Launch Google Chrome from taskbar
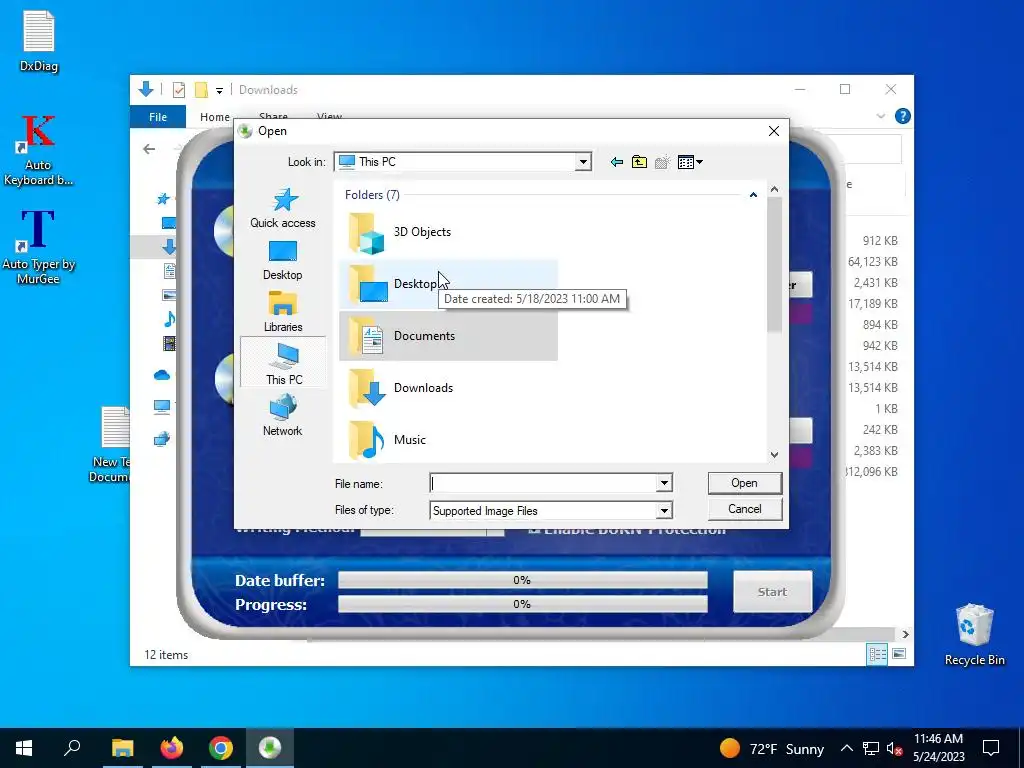 [x=221, y=748]
